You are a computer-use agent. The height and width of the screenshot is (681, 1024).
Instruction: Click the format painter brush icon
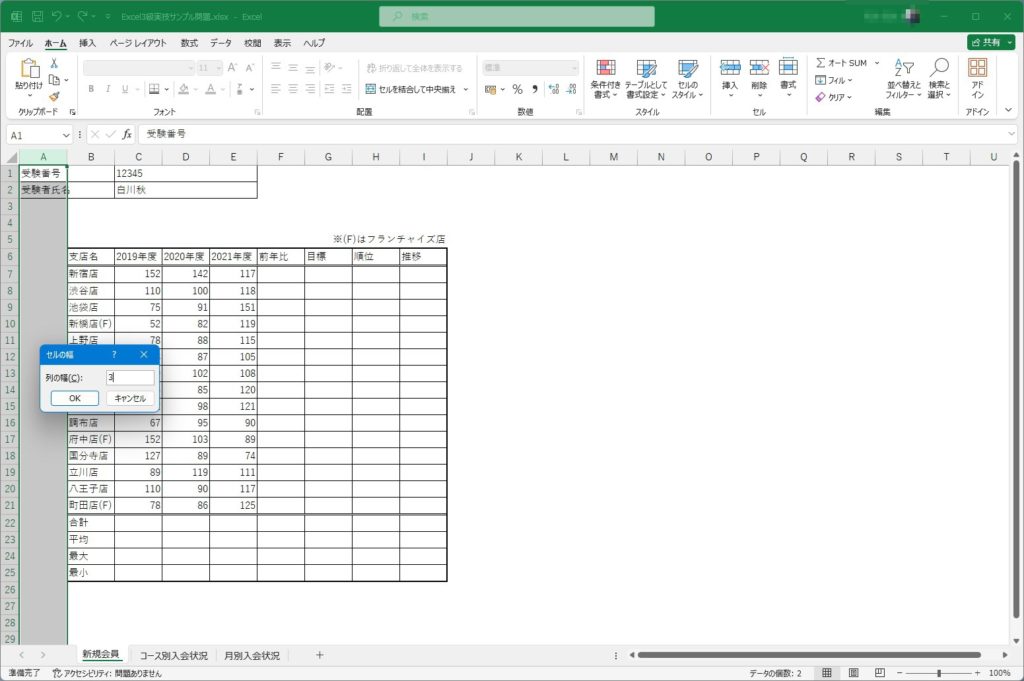point(54,97)
